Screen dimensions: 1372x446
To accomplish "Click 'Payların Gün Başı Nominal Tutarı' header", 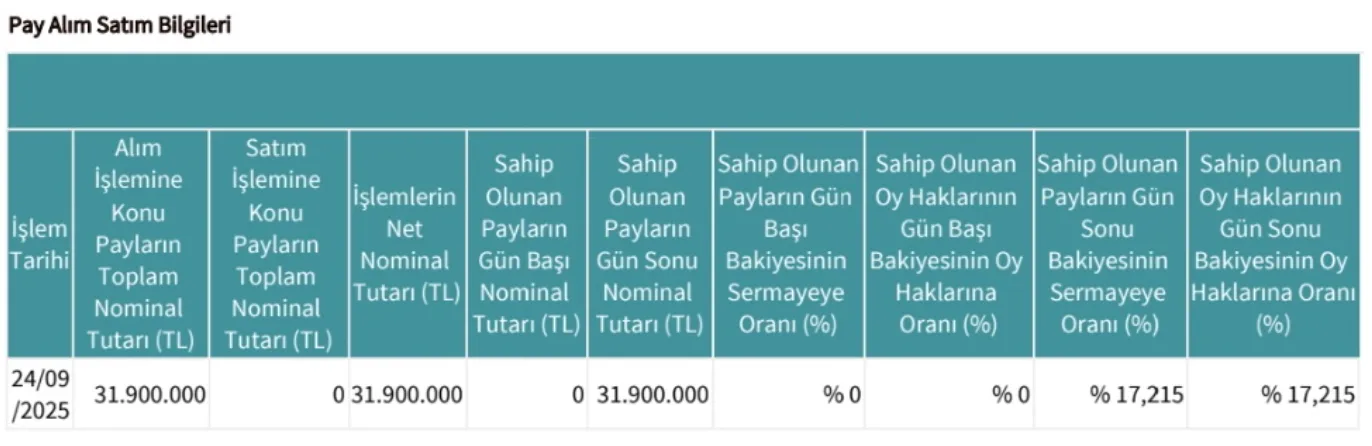I will pyautogui.click(x=525, y=244).
